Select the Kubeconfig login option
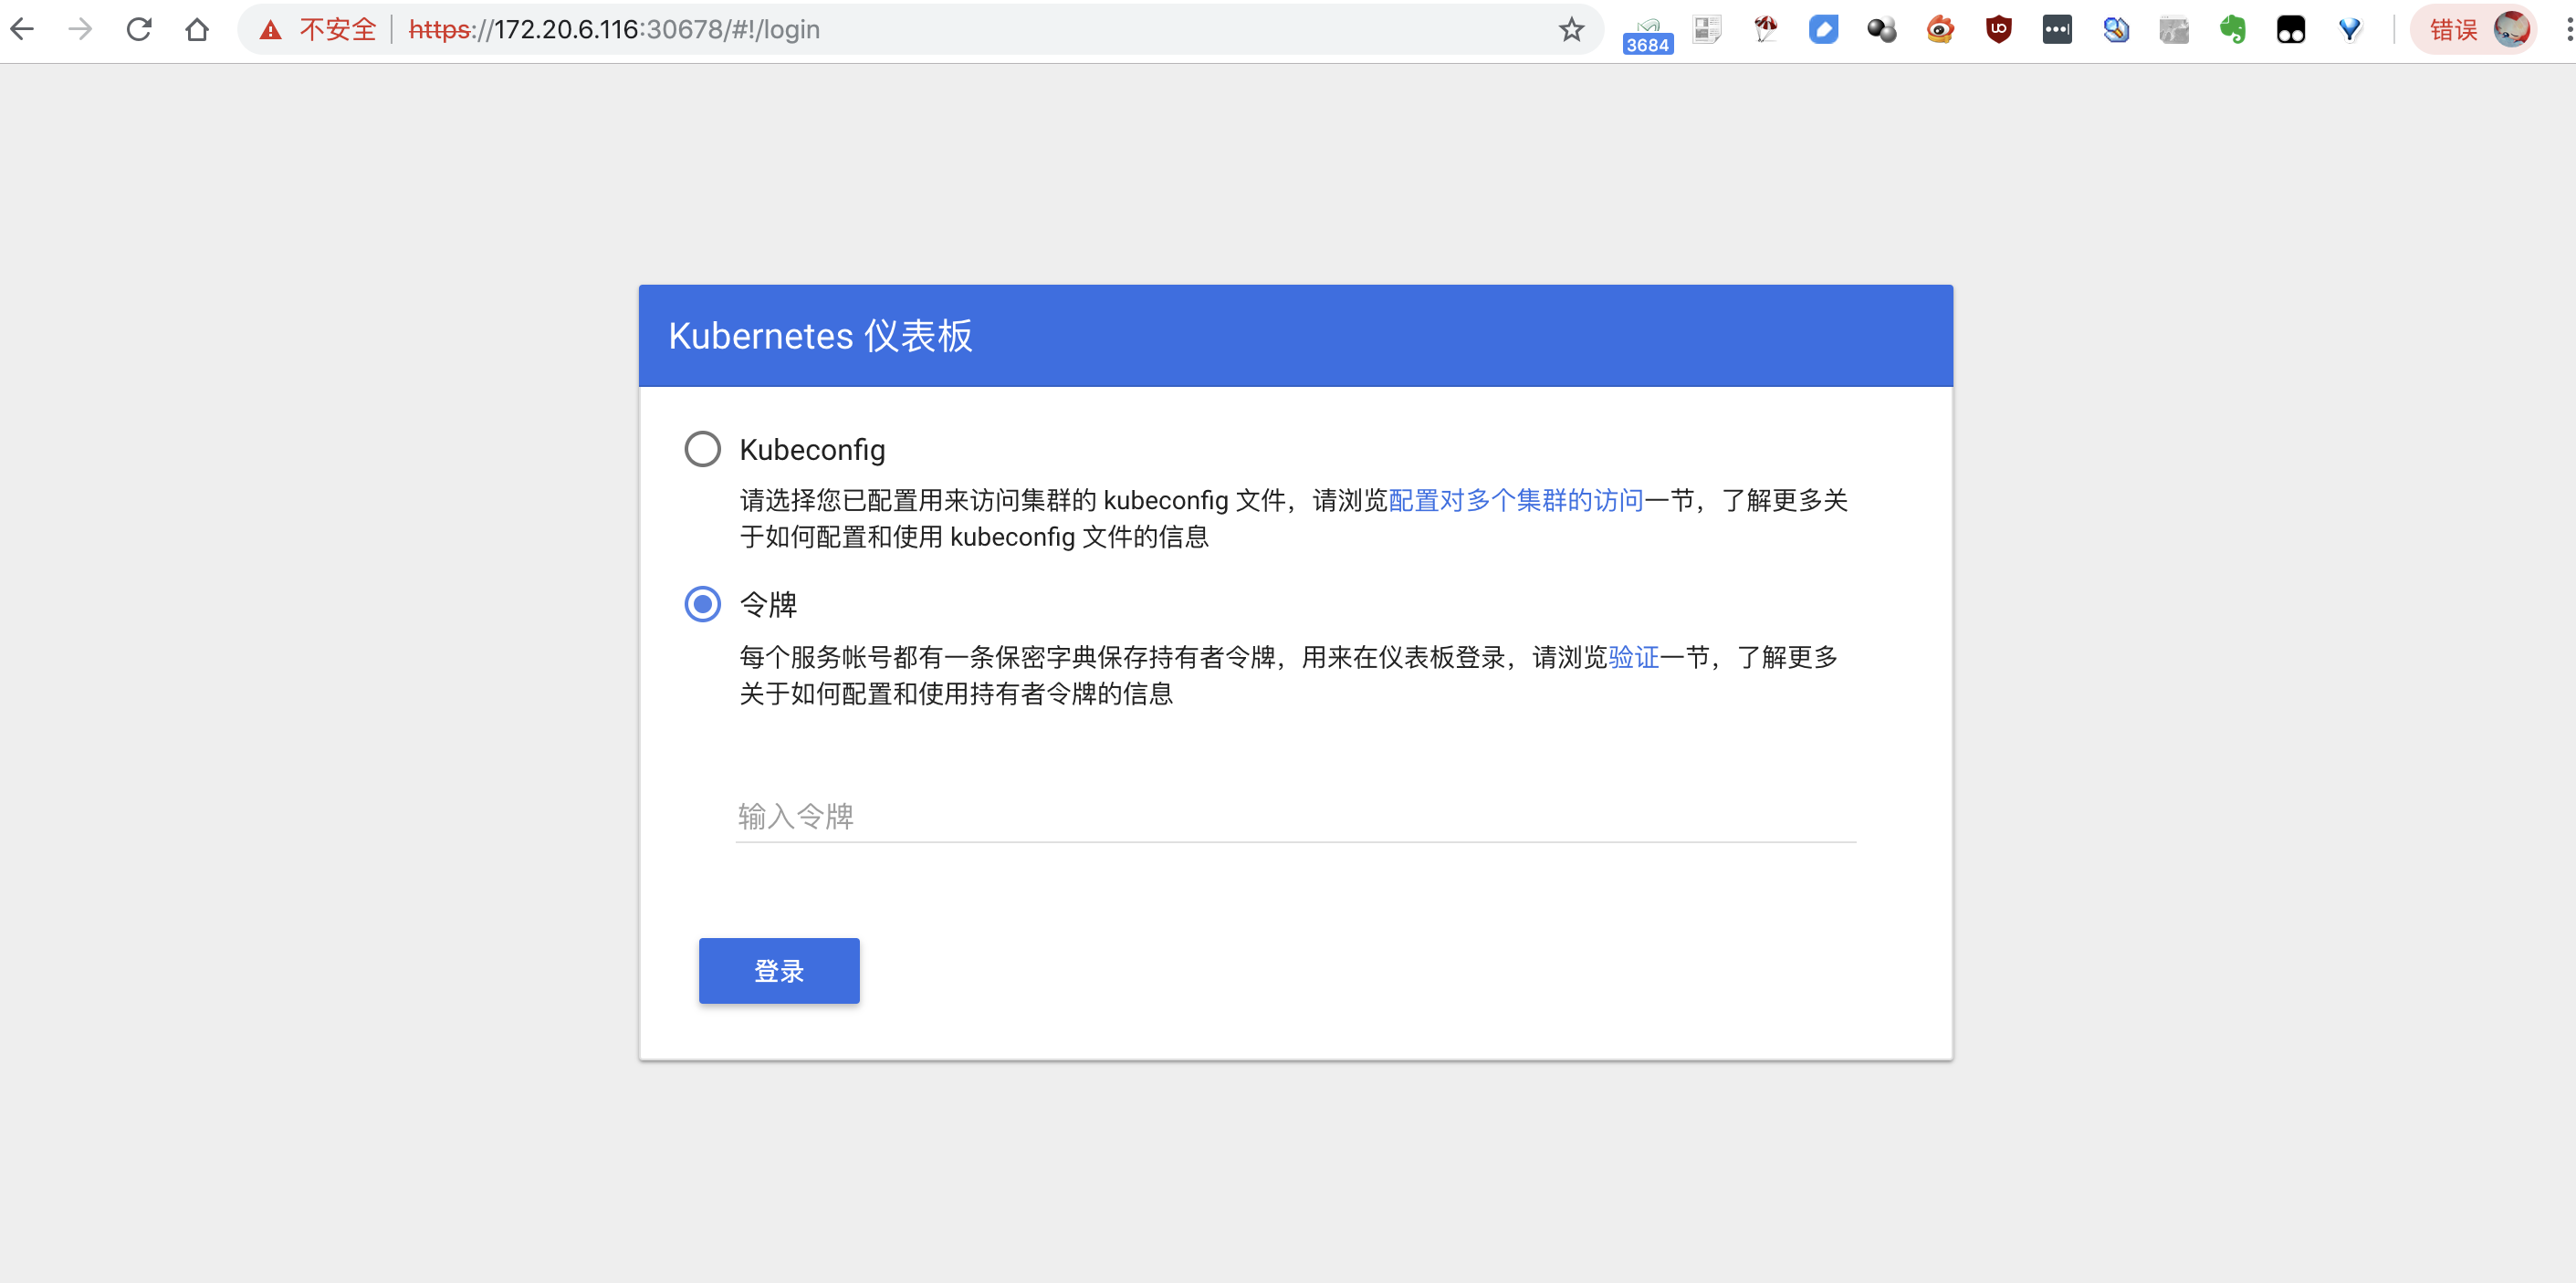The image size is (2576, 1283). 703,449
